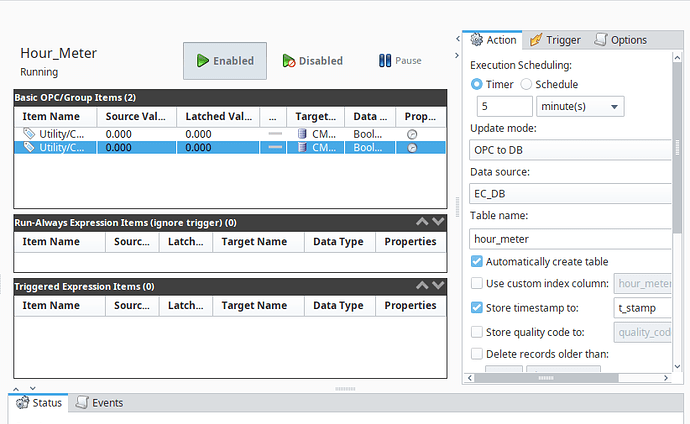Click Action panel vertical scrollbar thumb
The height and width of the screenshot is (424, 690).
(x=677, y=147)
